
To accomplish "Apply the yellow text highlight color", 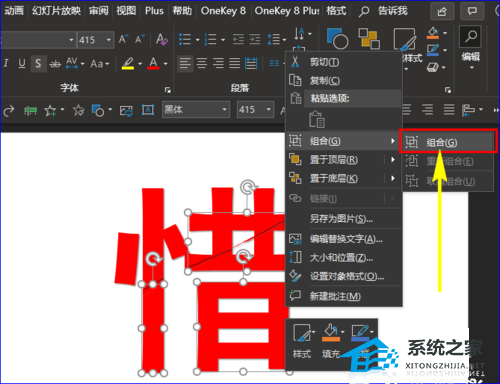I will click(x=128, y=63).
